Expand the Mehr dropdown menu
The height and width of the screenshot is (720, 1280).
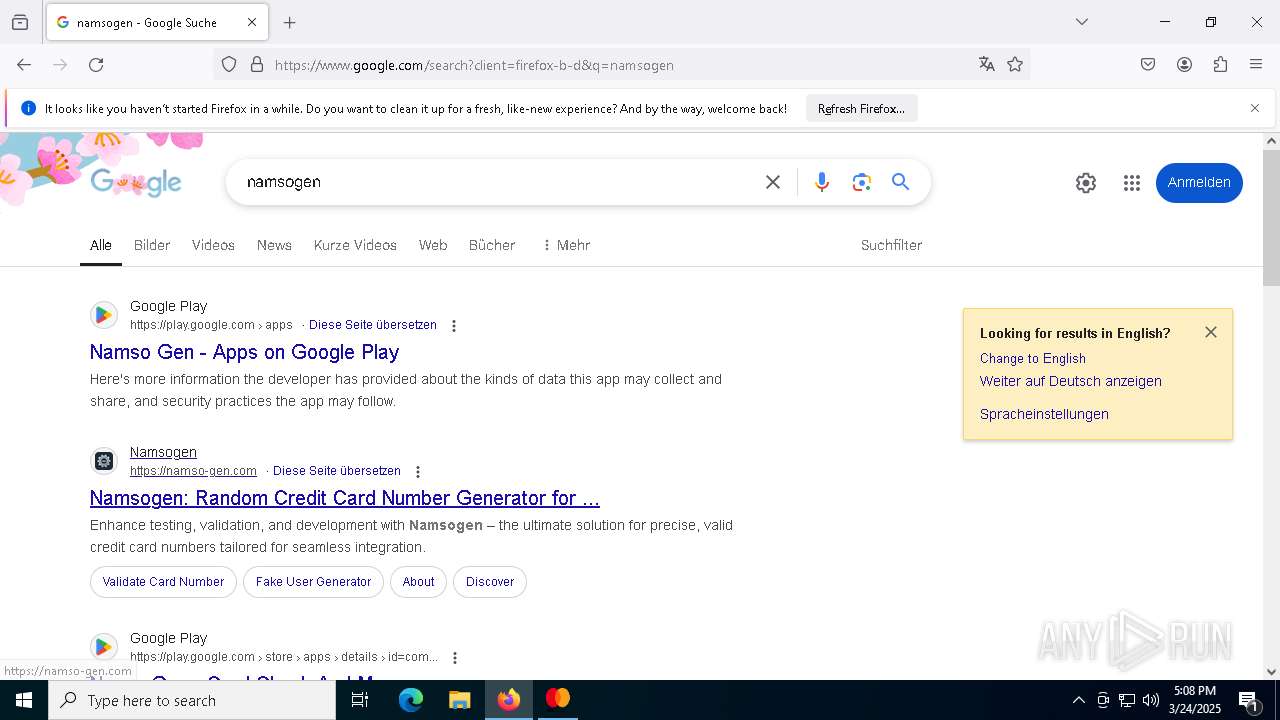[566, 245]
